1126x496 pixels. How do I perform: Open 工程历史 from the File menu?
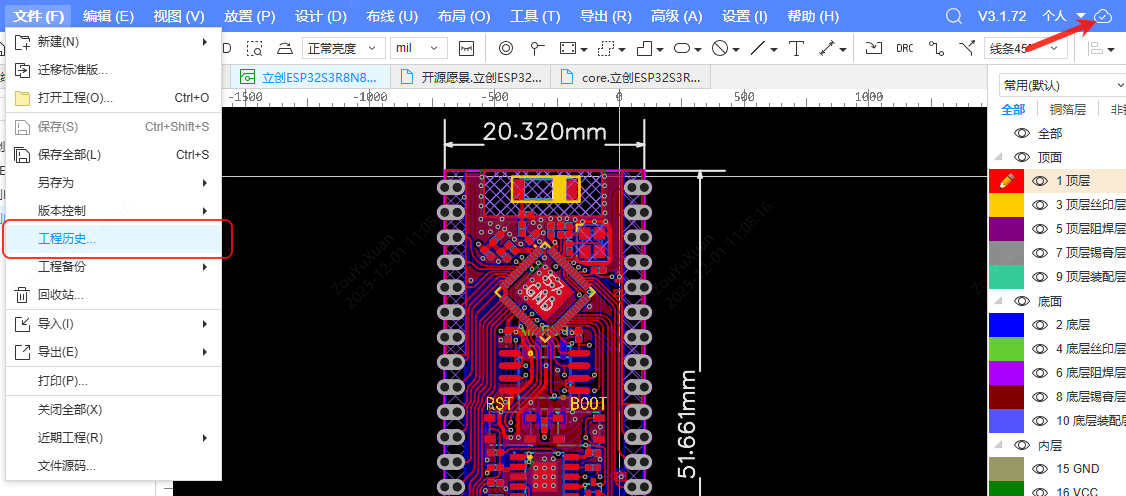[67, 239]
